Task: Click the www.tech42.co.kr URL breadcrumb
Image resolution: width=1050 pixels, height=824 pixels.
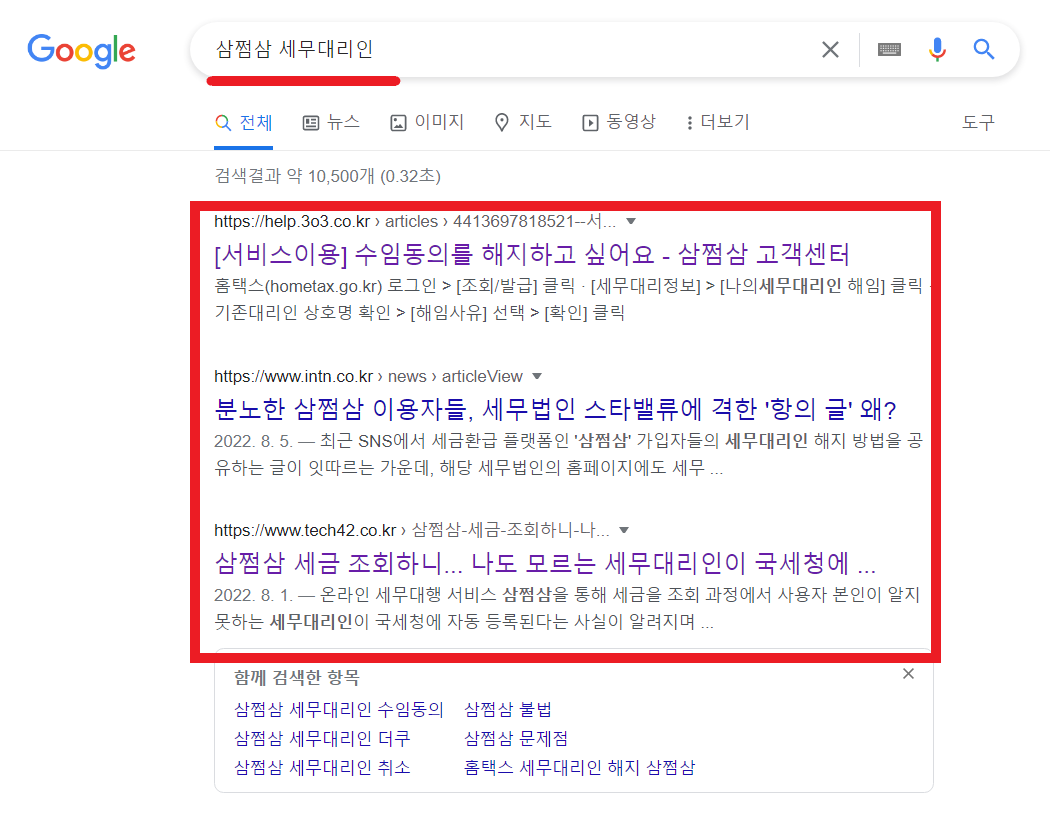Action: [x=412, y=530]
